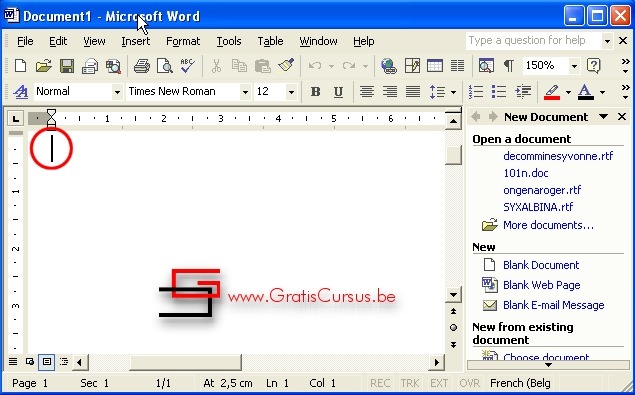Open the Format menu
Viewport: 635px width, 395px height.
(183, 41)
